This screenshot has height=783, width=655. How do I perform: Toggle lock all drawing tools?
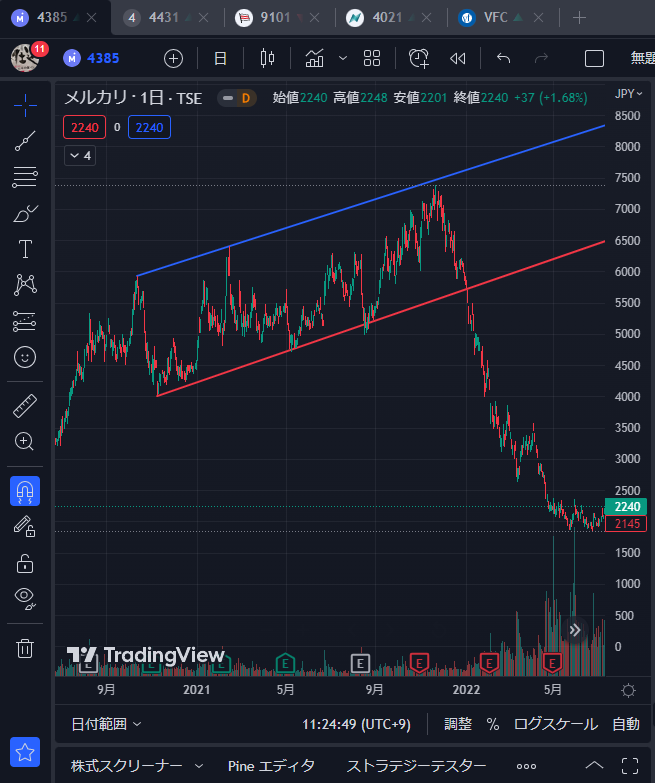(x=25, y=563)
